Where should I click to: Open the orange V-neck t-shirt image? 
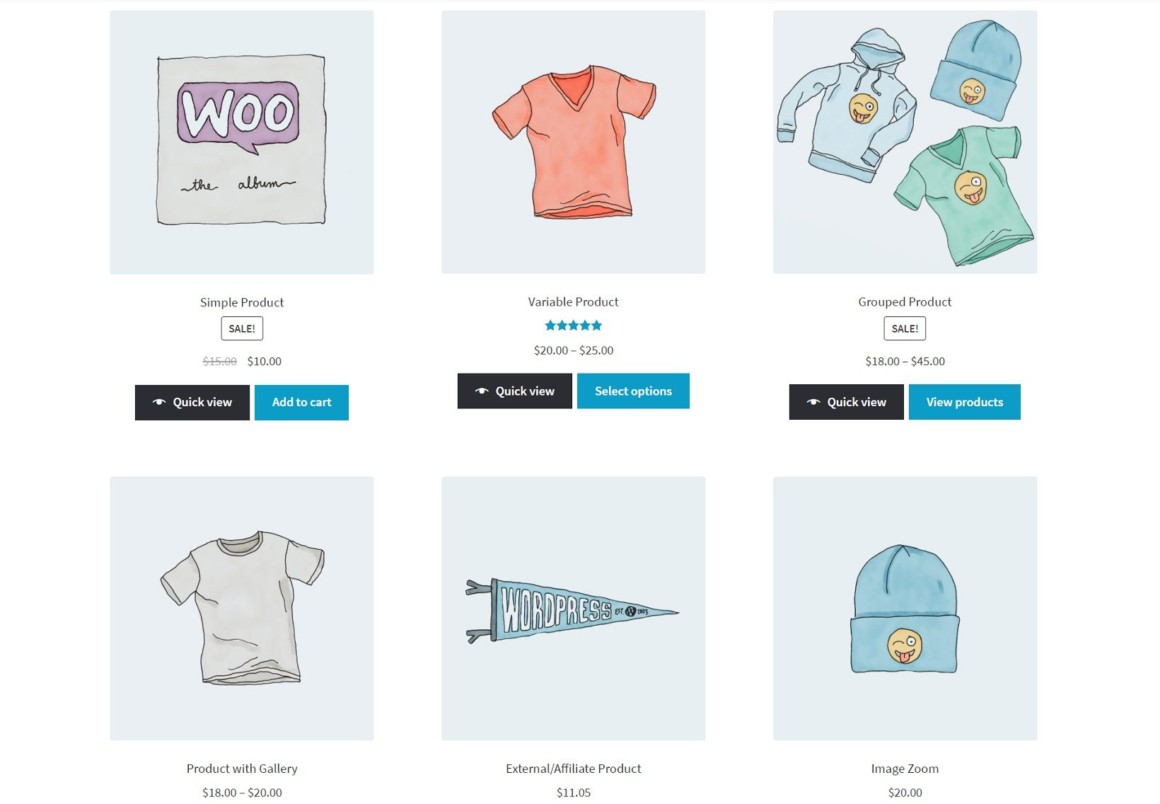(573, 142)
